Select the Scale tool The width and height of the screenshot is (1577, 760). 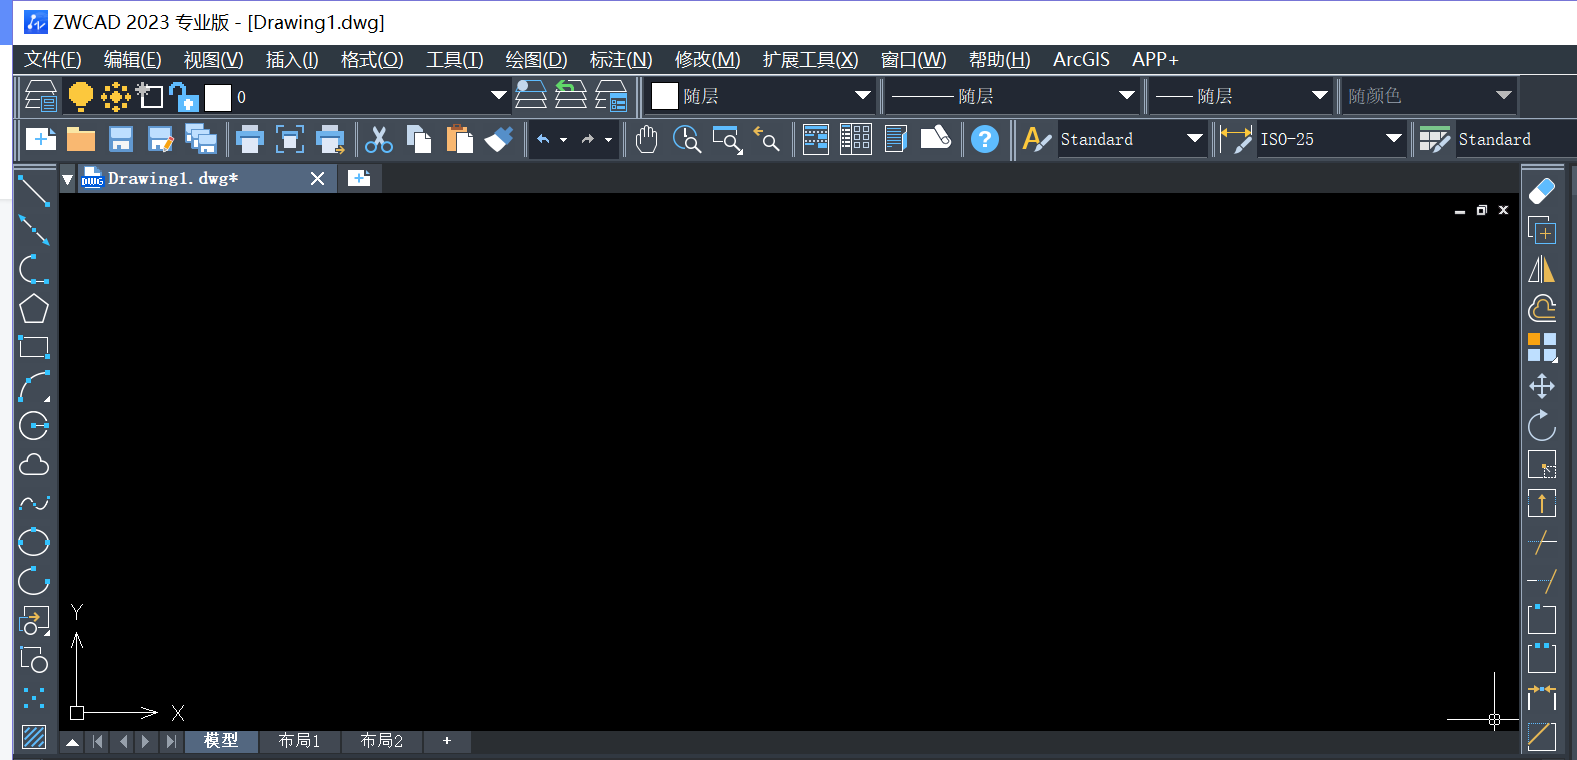pos(1542,464)
